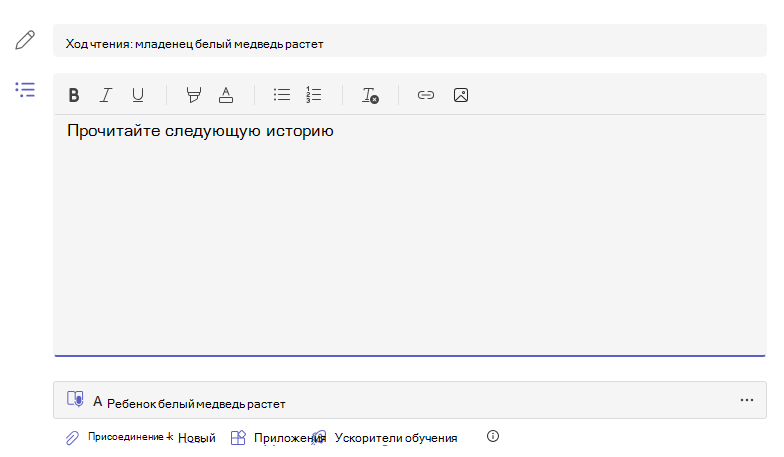Insert bulleted list
Viewport: 784px width, 457px height.
(282, 94)
